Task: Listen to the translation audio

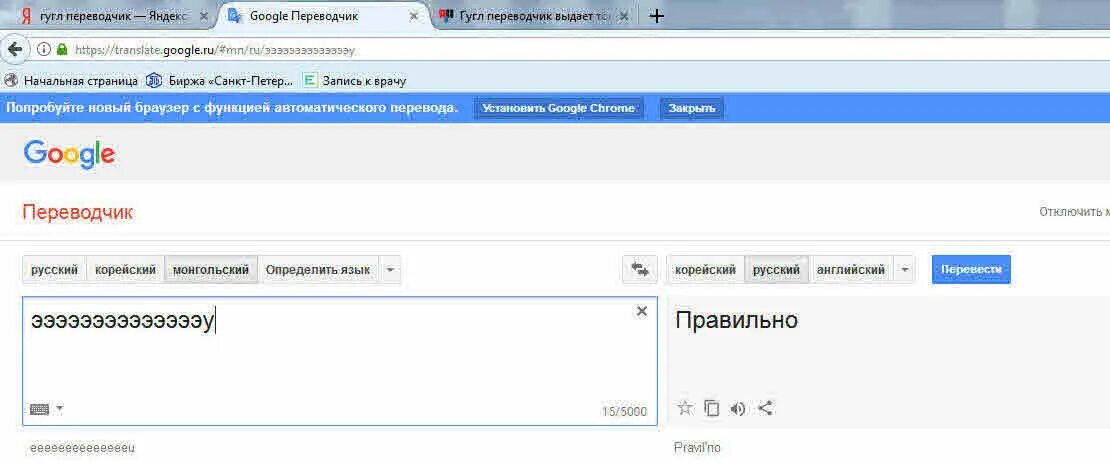Action: pyautogui.click(x=738, y=408)
